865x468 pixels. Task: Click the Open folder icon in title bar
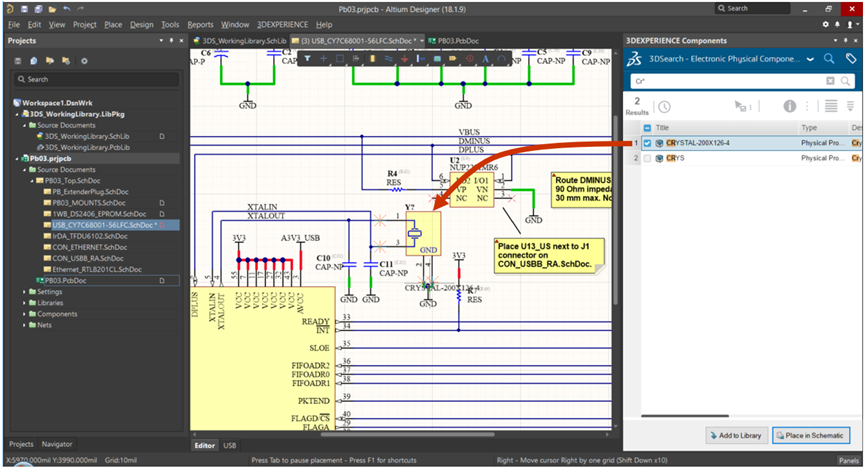52,9
